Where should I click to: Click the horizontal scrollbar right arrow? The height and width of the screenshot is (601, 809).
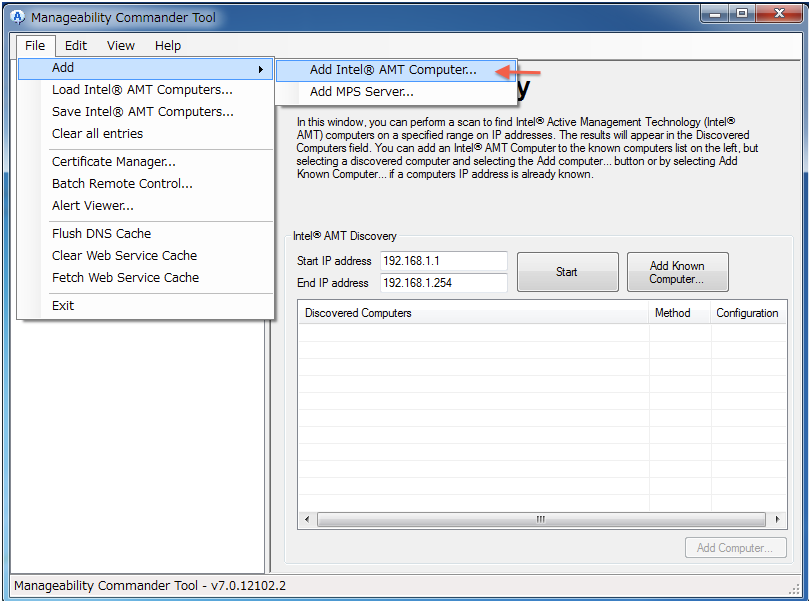click(778, 519)
